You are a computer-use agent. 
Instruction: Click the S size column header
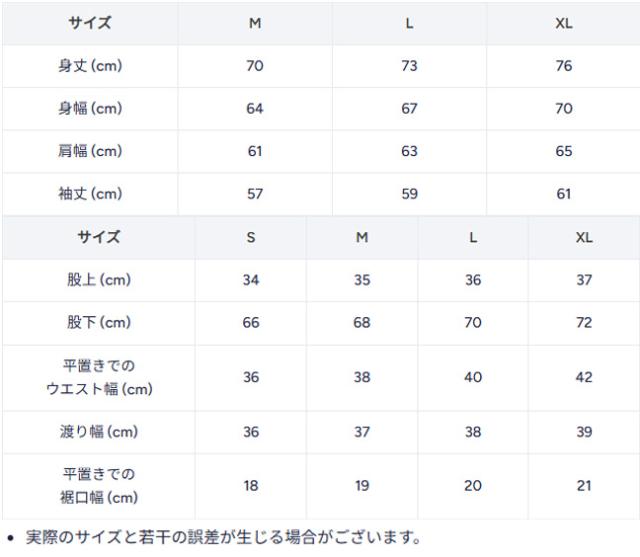[x=251, y=238]
